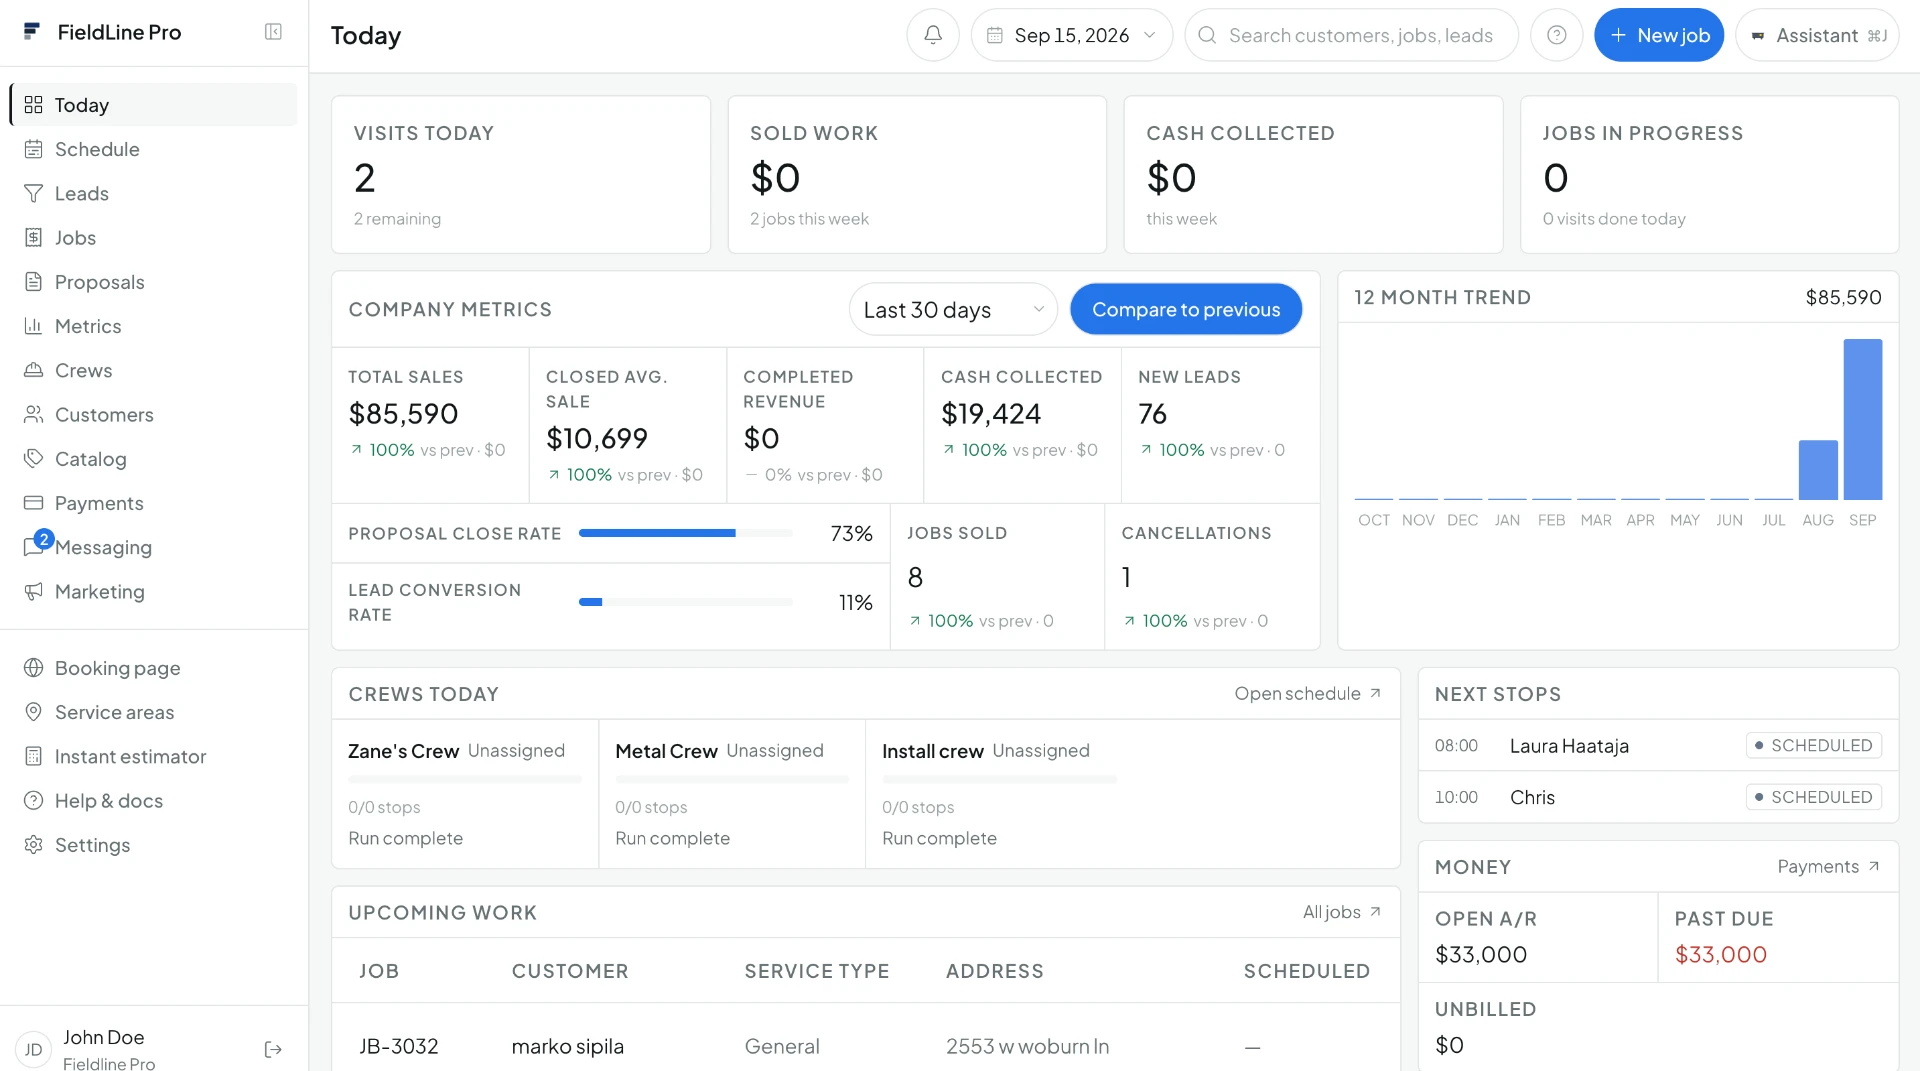Click the Jobs icon in sidebar
This screenshot has width=1920, height=1071.
tap(33, 237)
